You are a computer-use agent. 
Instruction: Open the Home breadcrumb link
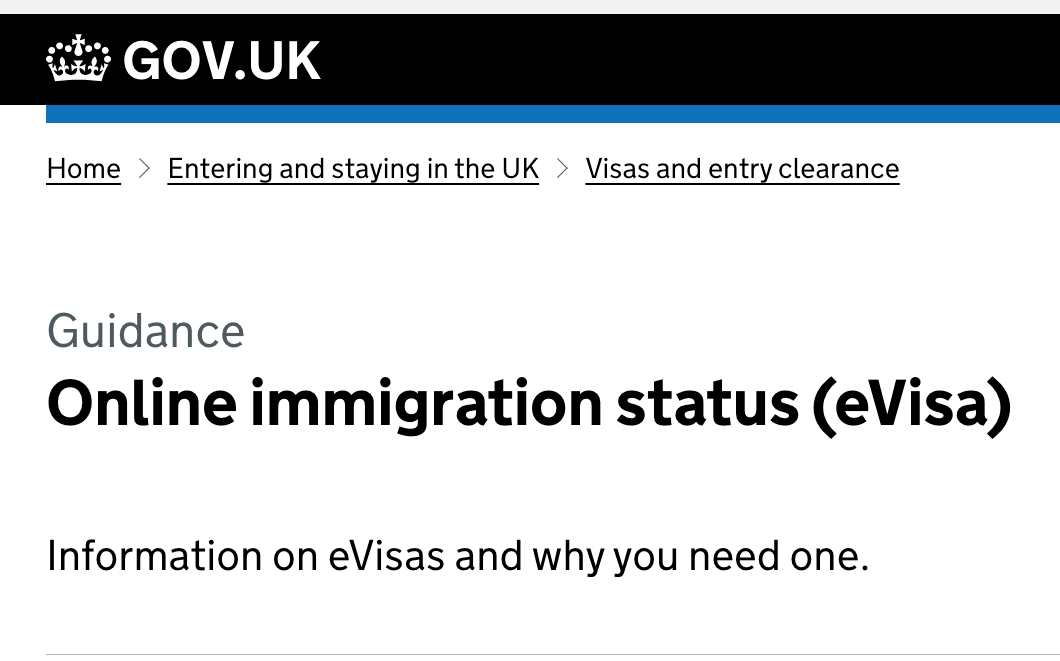(84, 169)
